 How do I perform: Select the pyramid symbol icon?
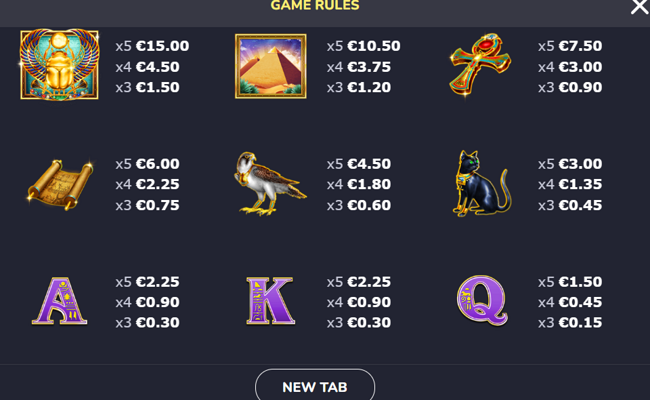(271, 66)
